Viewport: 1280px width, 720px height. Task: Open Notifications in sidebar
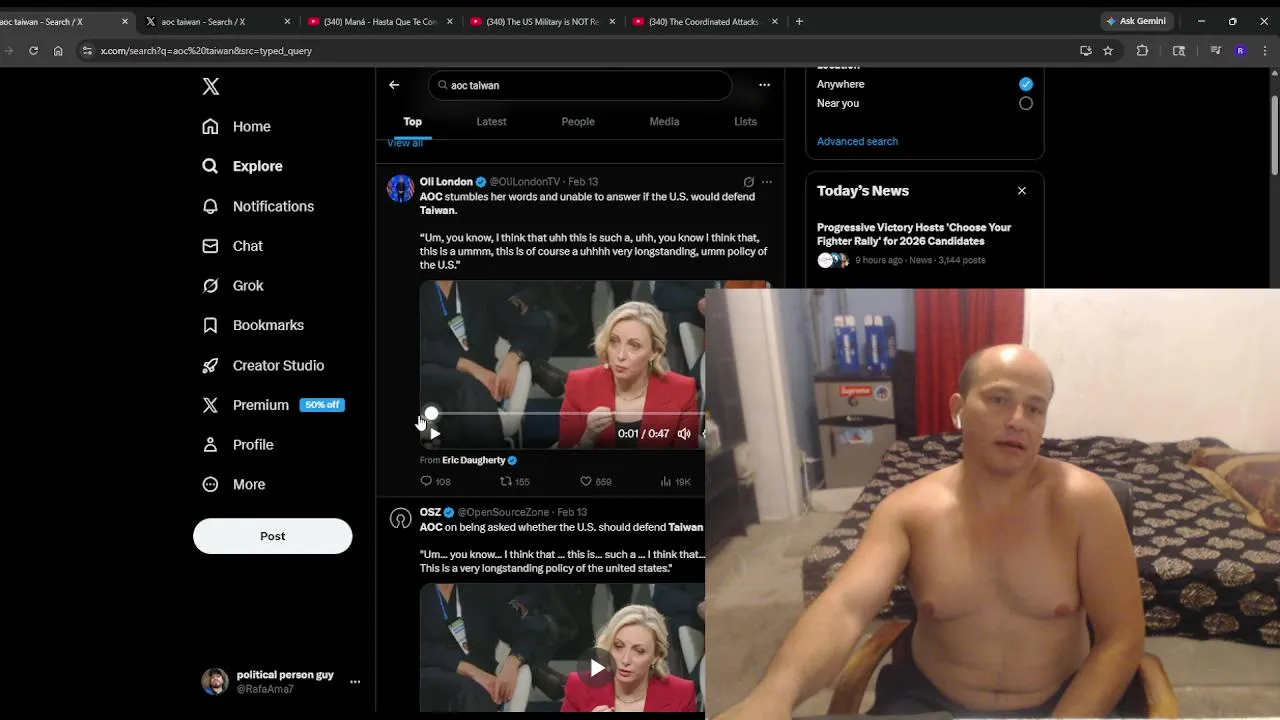(258, 206)
